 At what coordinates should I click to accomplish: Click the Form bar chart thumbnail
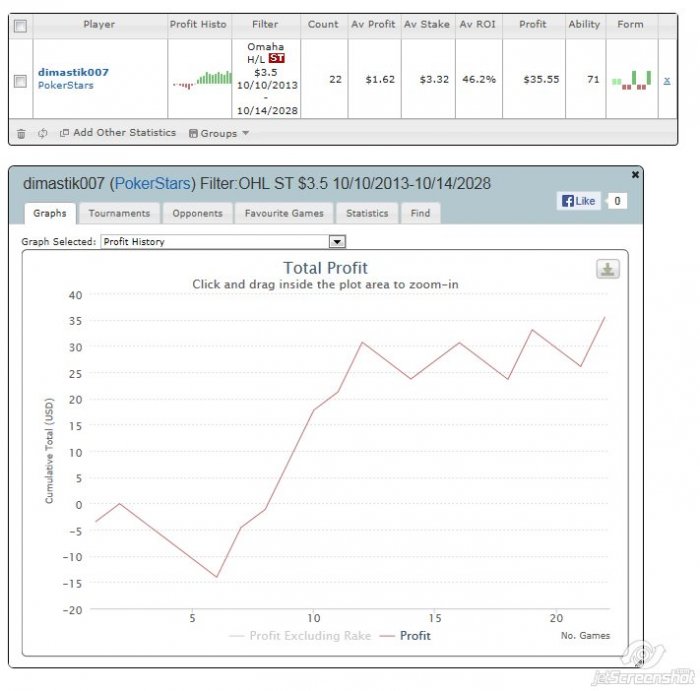(x=632, y=80)
